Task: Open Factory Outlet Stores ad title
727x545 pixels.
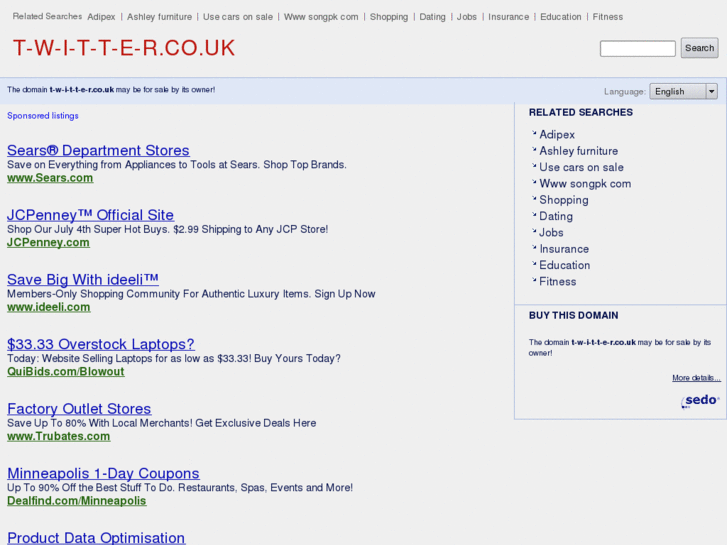Action: [79, 409]
